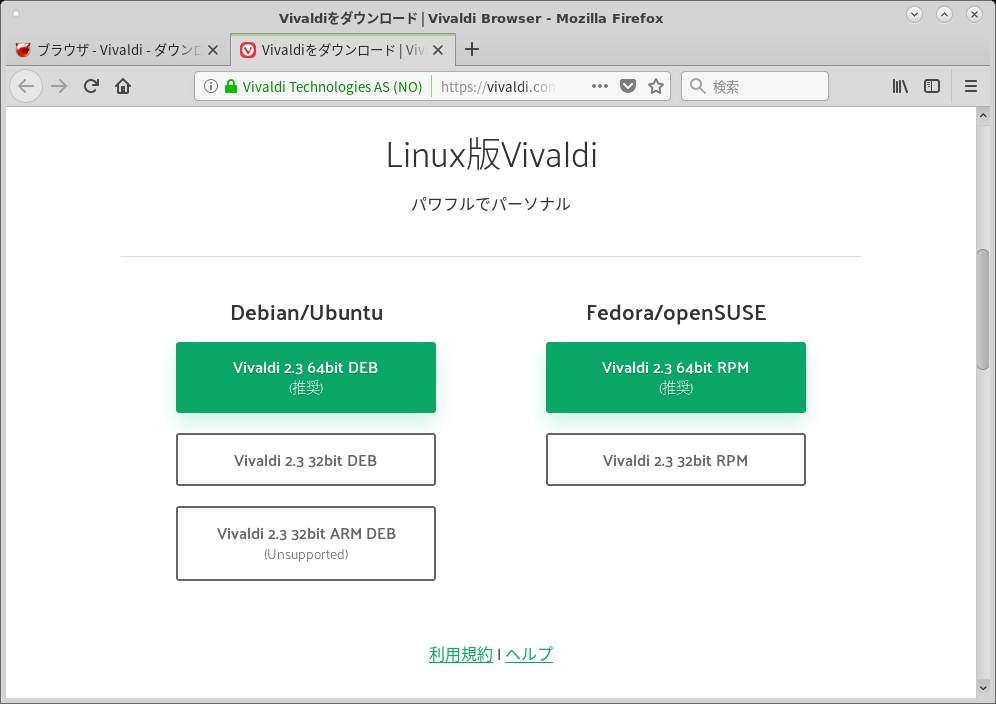Open the 利用規約 link

coord(461,654)
